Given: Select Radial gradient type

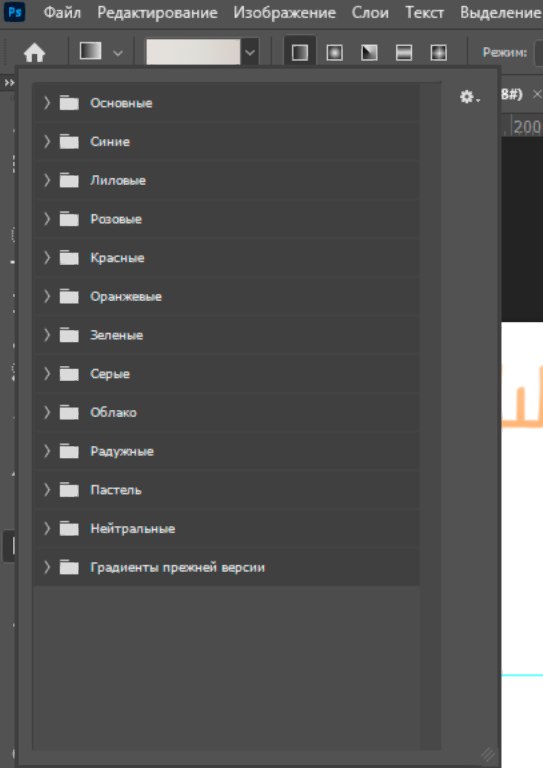Looking at the screenshot, I should (x=334, y=52).
